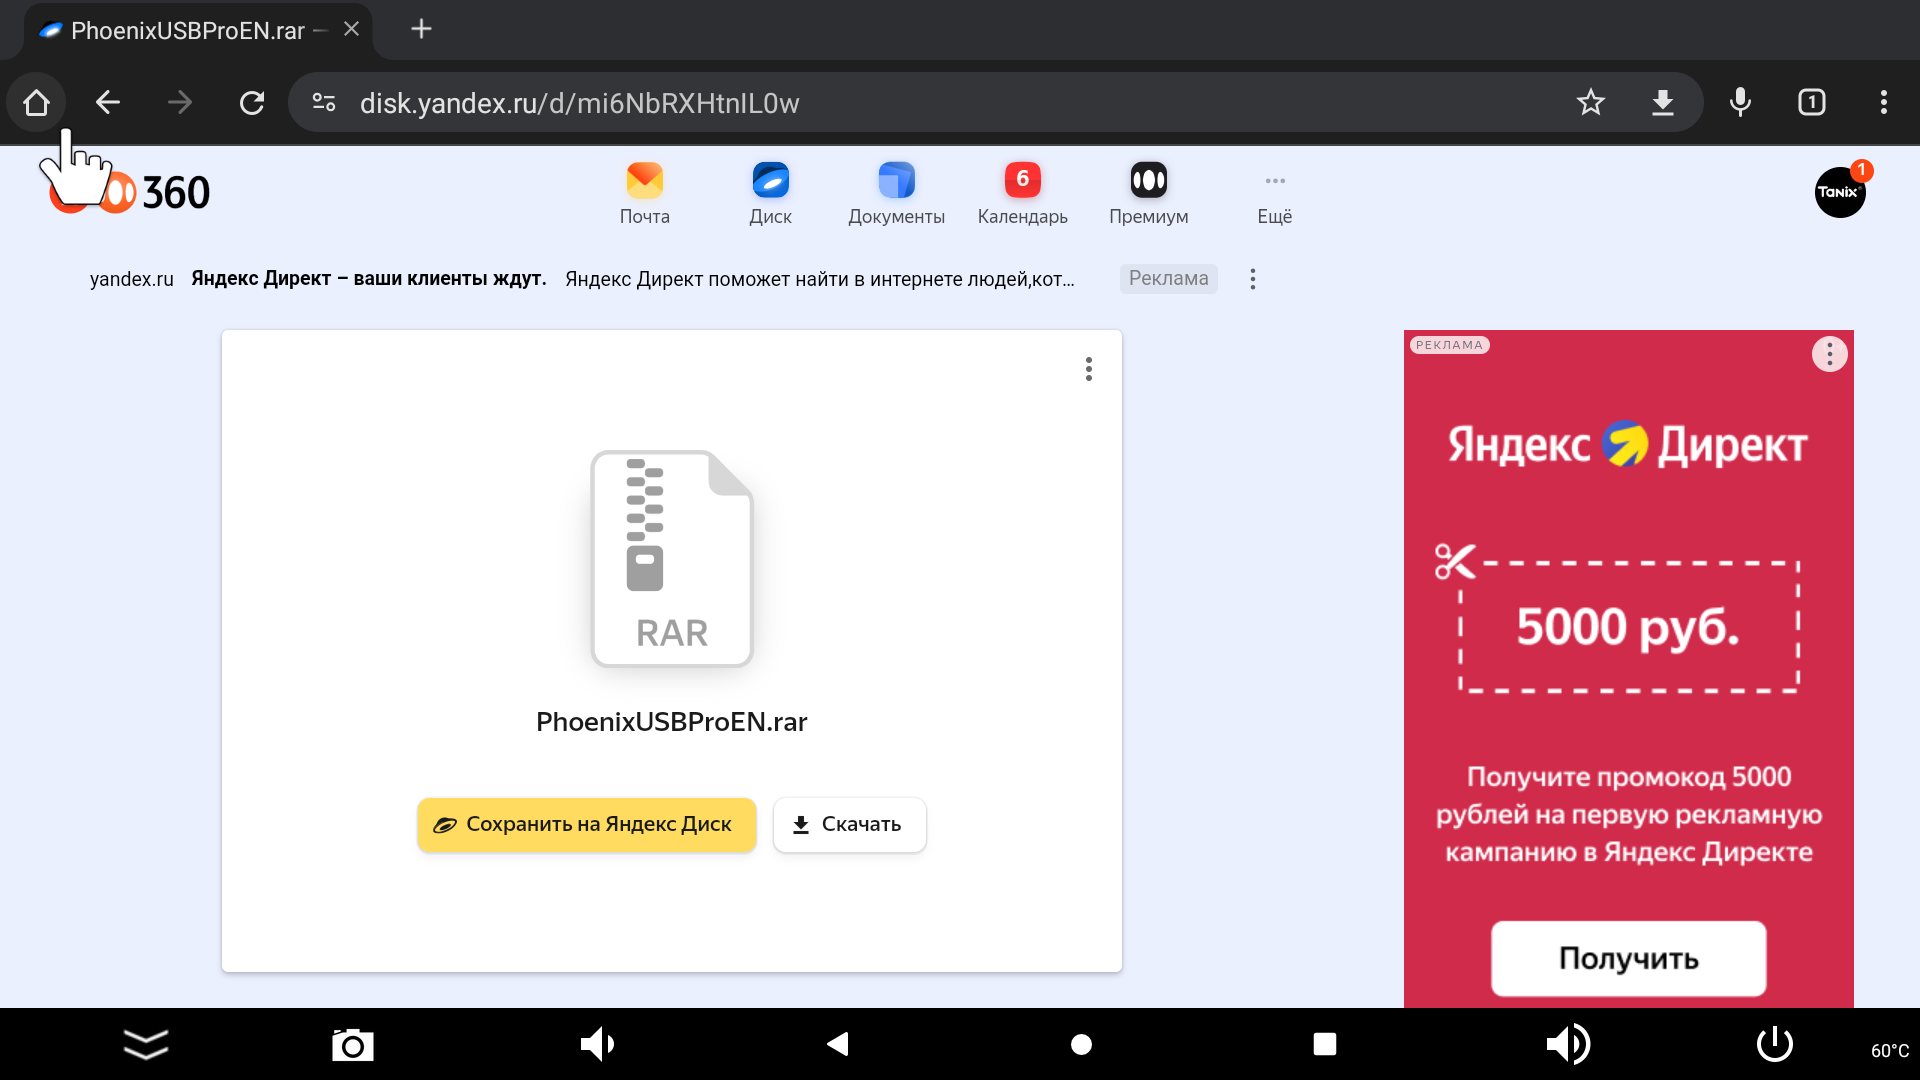Bookmark this page with the star icon

point(1590,102)
